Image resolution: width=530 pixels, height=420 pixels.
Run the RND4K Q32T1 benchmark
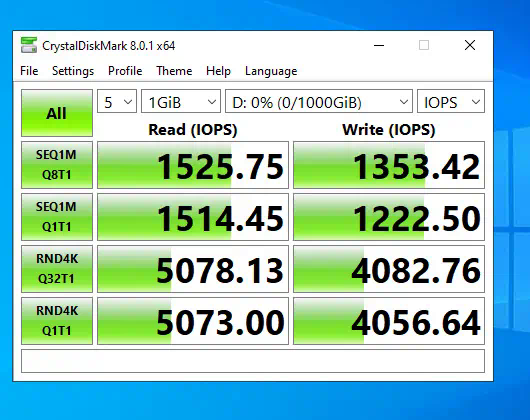(57, 269)
